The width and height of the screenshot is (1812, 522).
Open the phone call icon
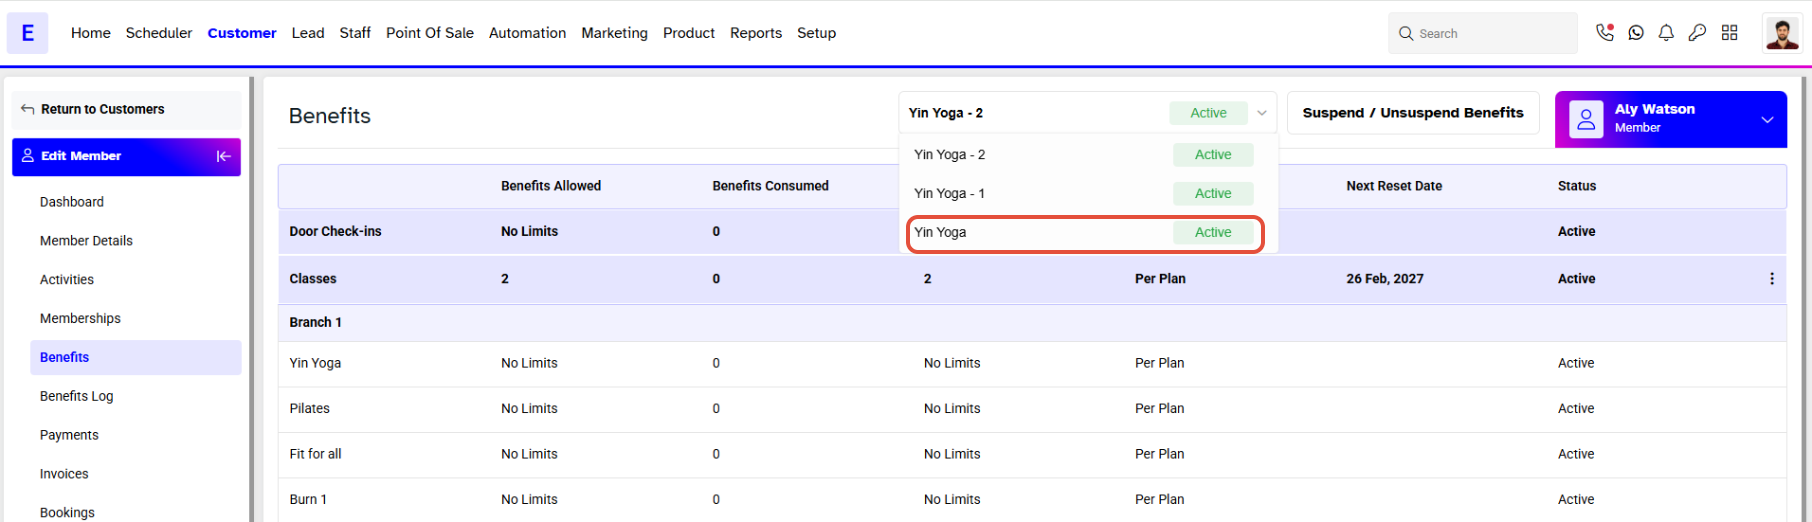[x=1604, y=32]
